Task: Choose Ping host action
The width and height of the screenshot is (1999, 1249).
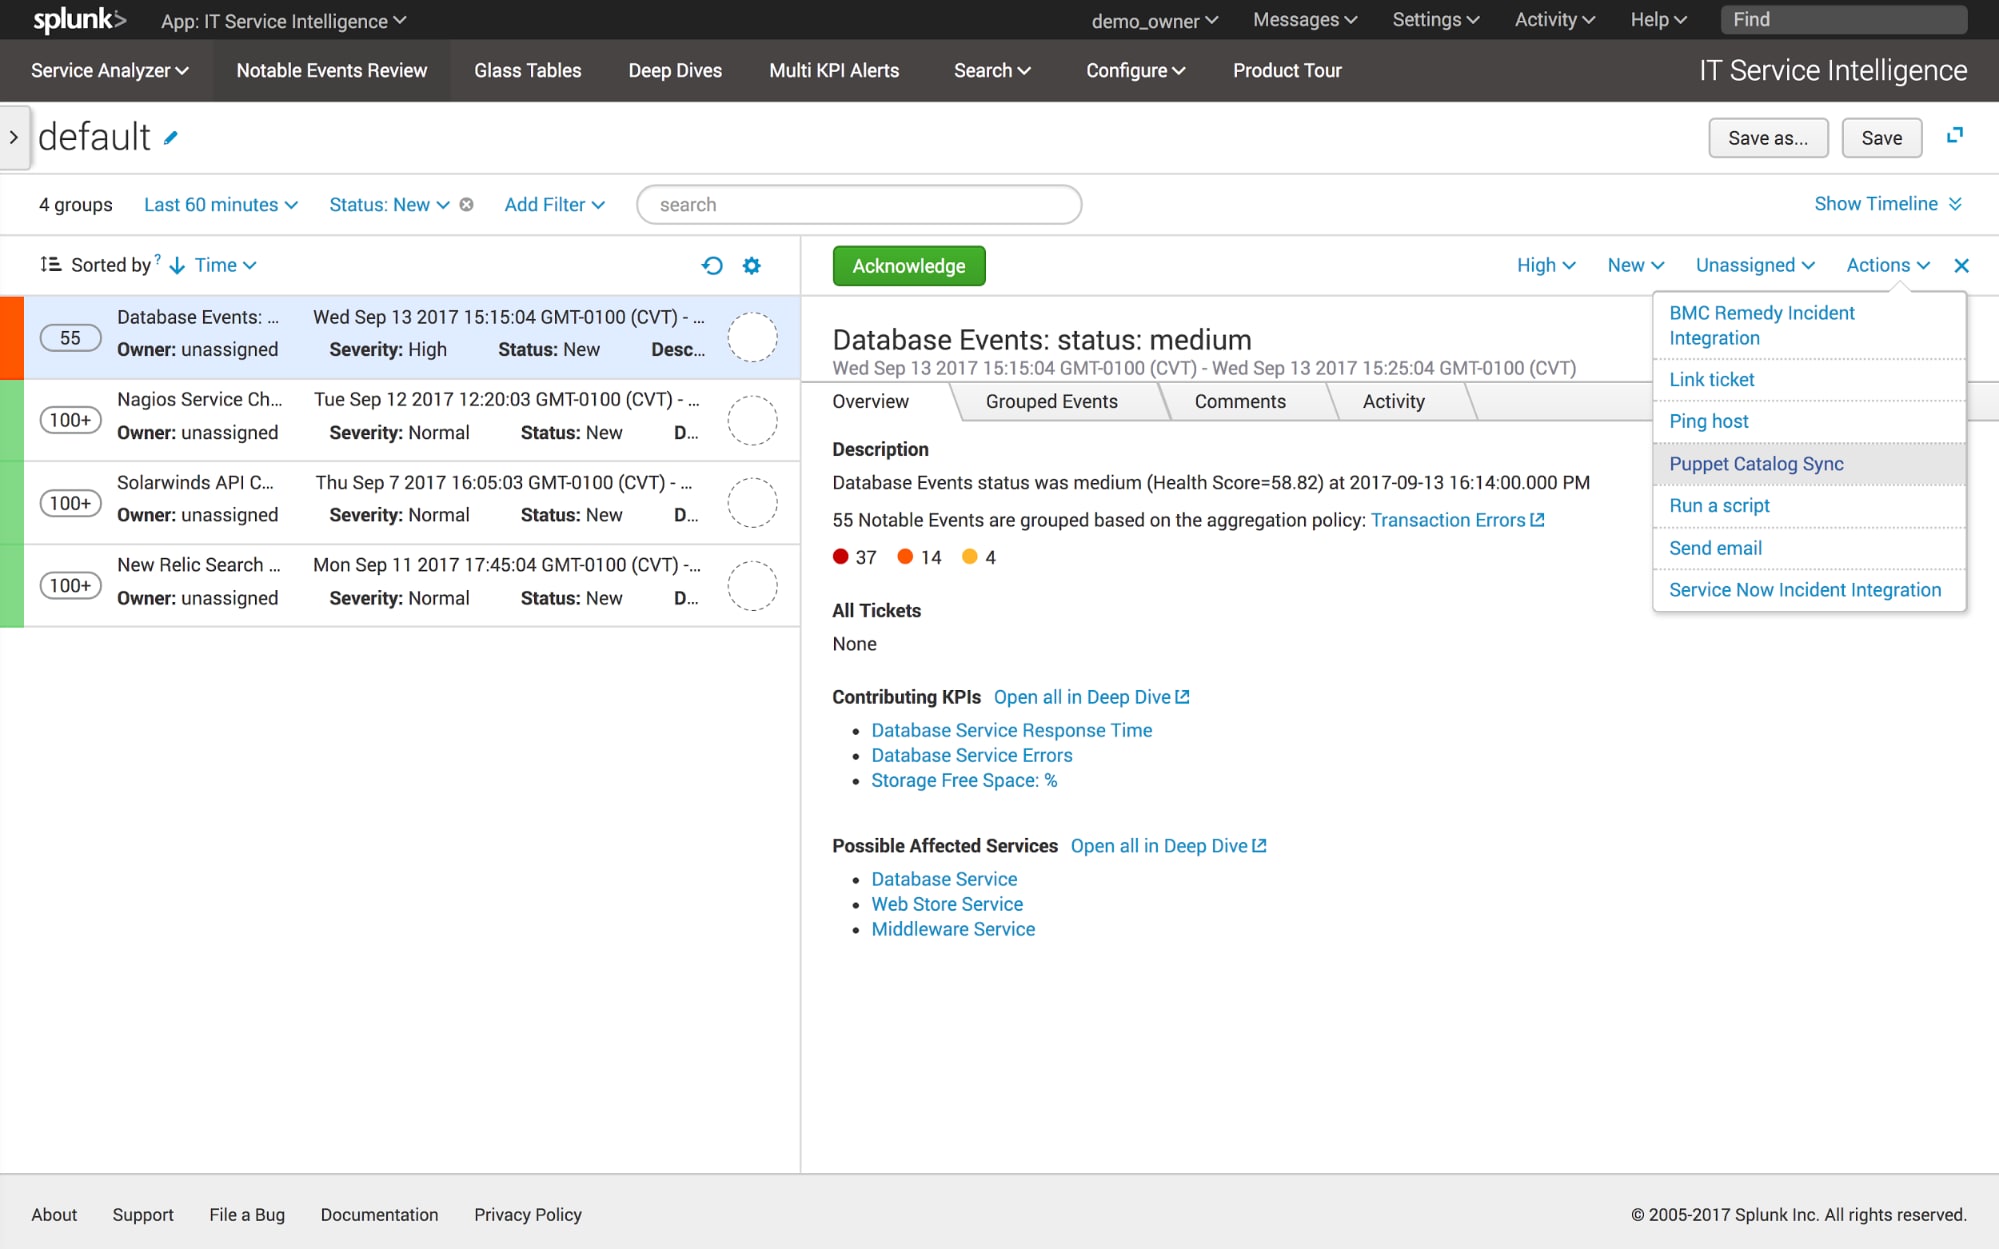Action: [x=1809, y=421]
